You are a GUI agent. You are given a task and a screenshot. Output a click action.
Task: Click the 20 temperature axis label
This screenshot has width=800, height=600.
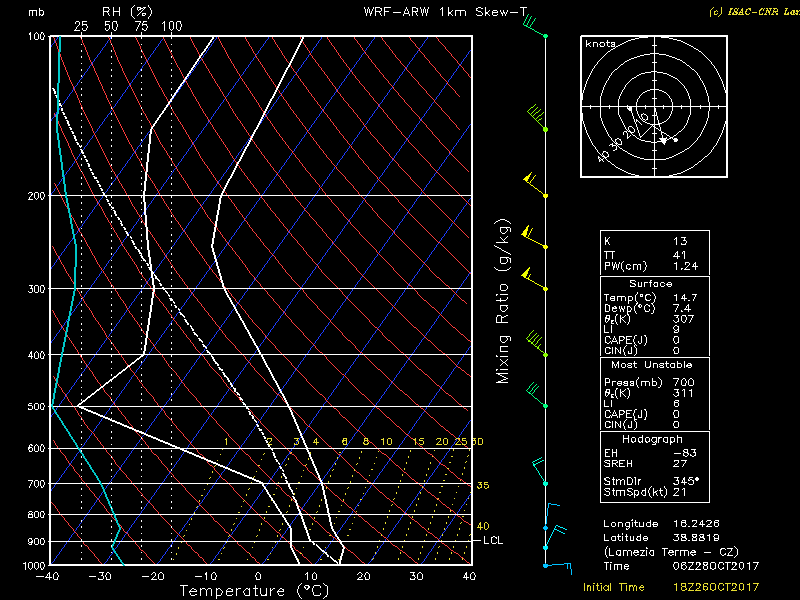point(363,577)
